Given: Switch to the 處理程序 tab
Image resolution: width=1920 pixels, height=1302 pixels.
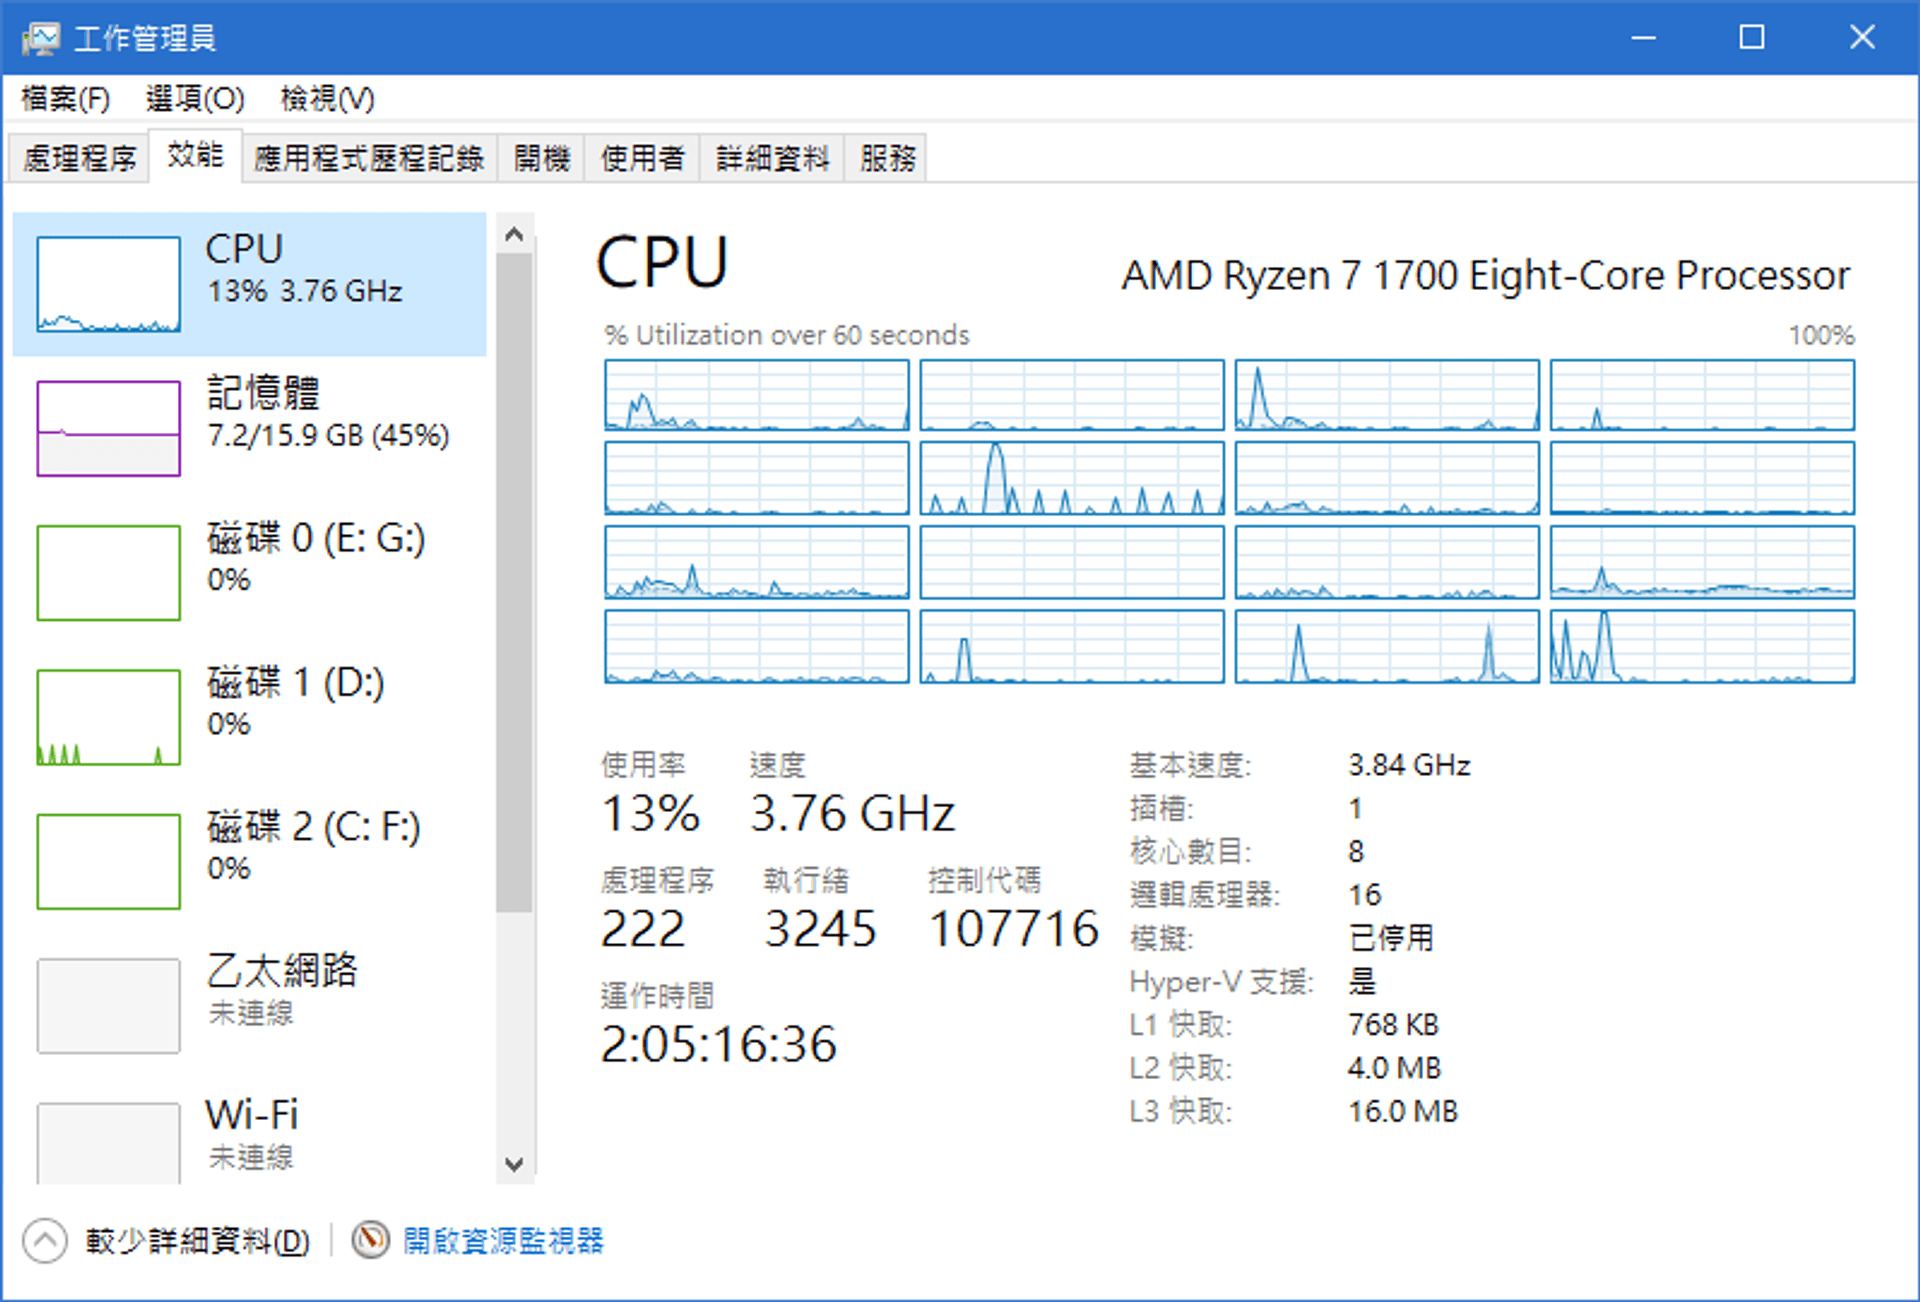Looking at the screenshot, I should pos(79,158).
